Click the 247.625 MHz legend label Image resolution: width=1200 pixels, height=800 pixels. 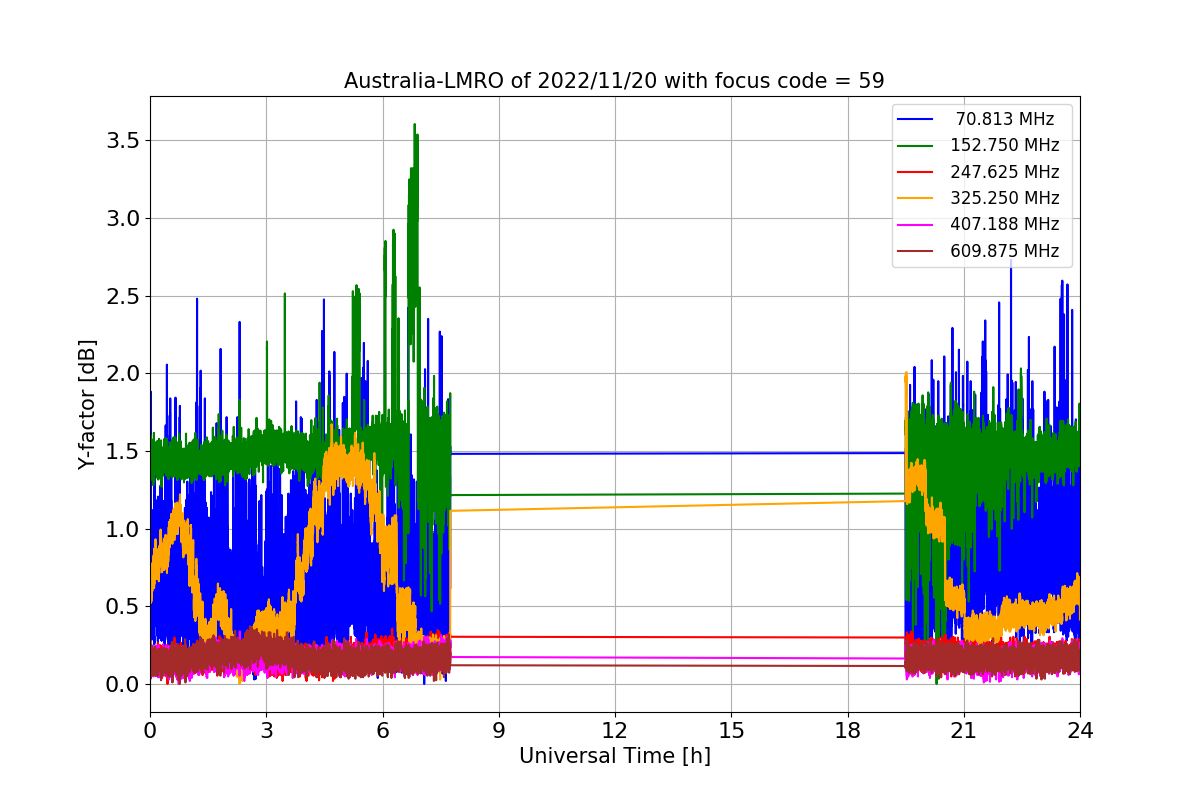click(x=1005, y=172)
